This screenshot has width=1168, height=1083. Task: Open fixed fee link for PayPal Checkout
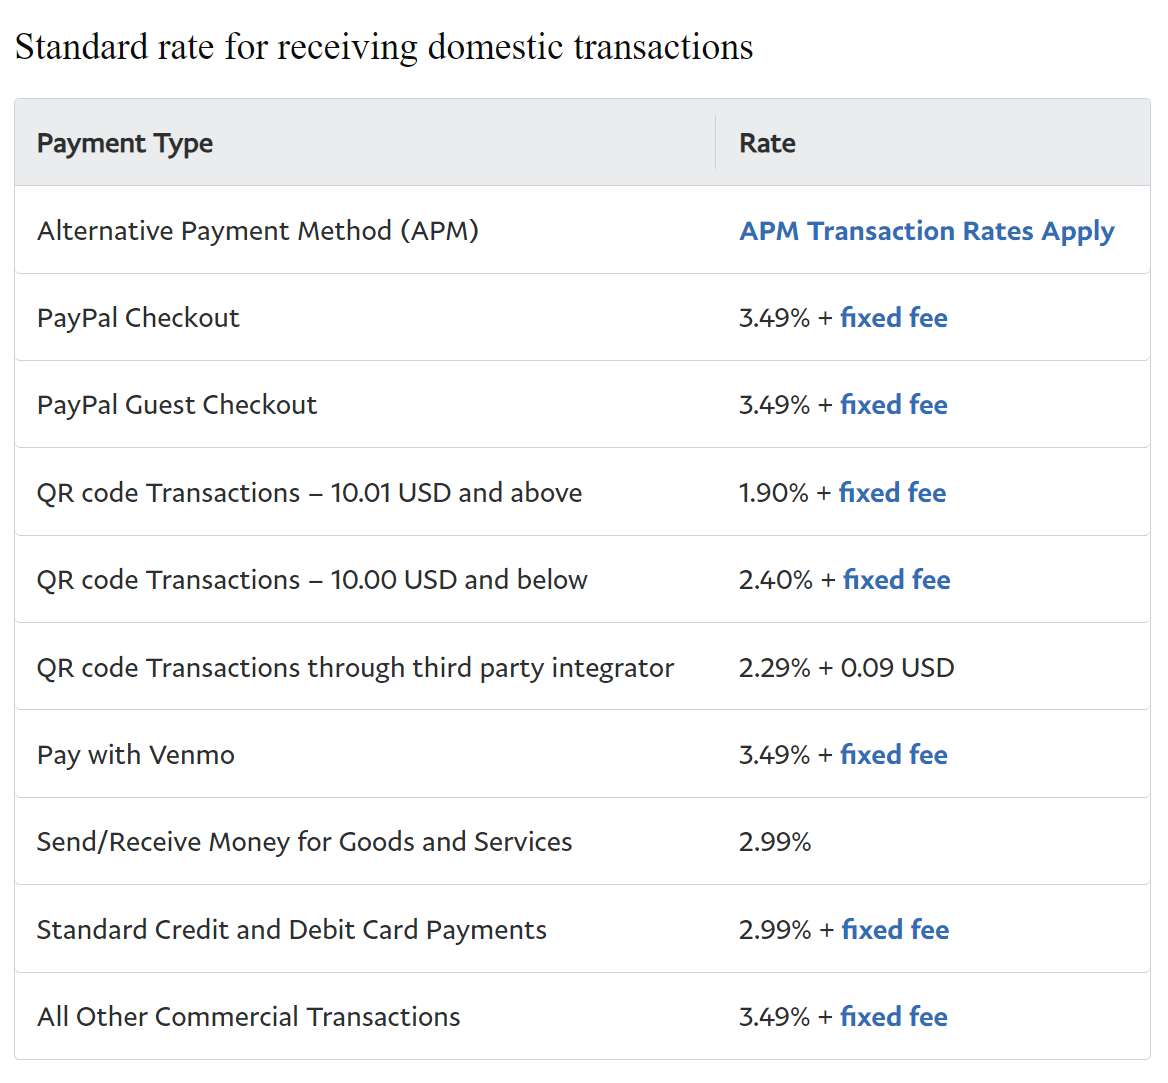[x=894, y=318]
